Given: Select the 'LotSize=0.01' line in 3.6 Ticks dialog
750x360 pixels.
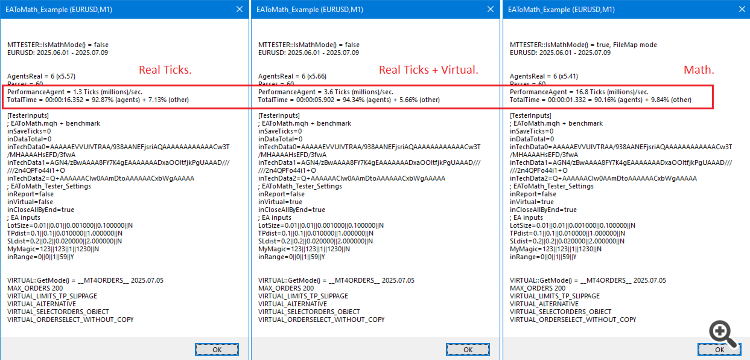Looking at the screenshot, I should 321,225.
